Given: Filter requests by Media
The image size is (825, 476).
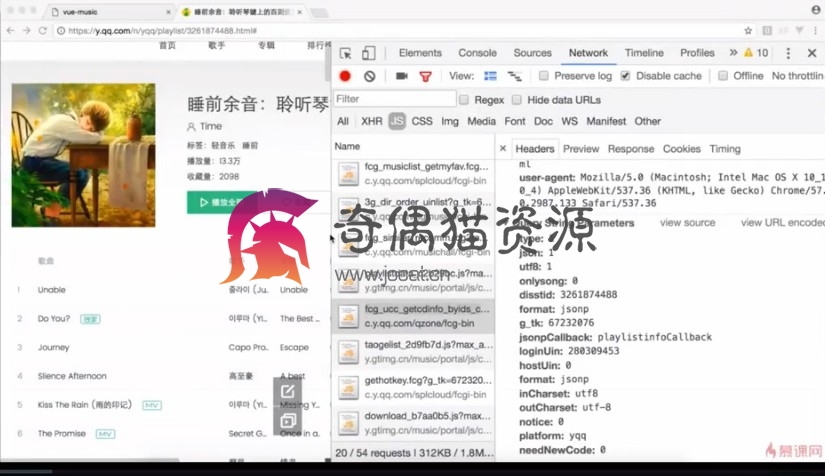Looking at the screenshot, I should pyautogui.click(x=481, y=121).
